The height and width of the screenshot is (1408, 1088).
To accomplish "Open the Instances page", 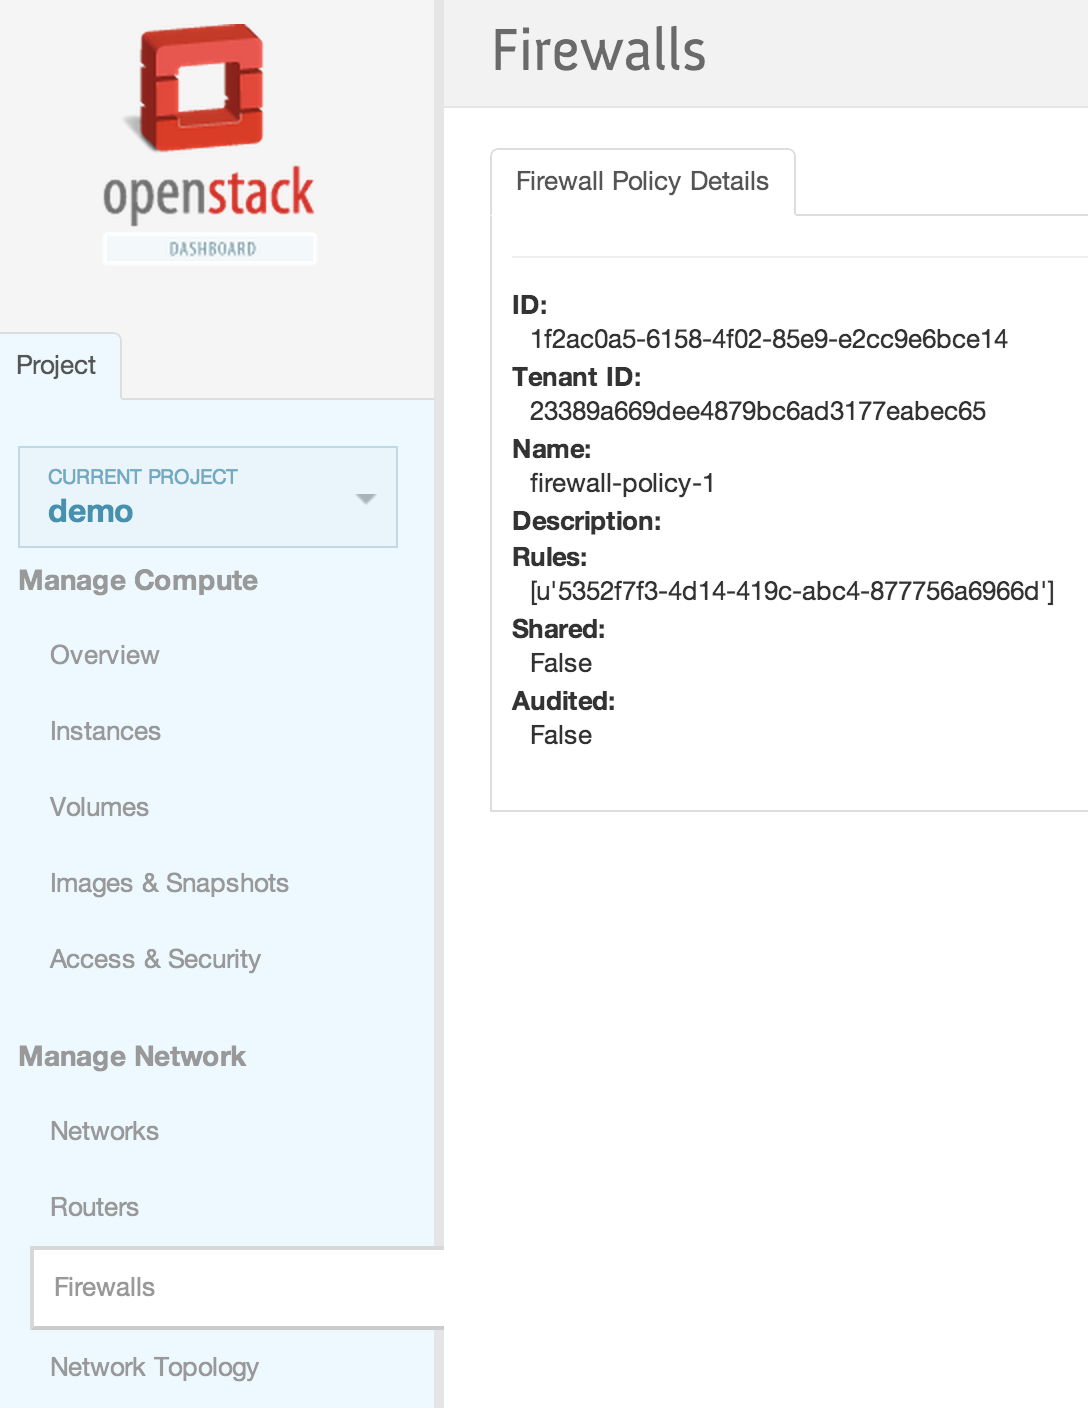I will 105,731.
